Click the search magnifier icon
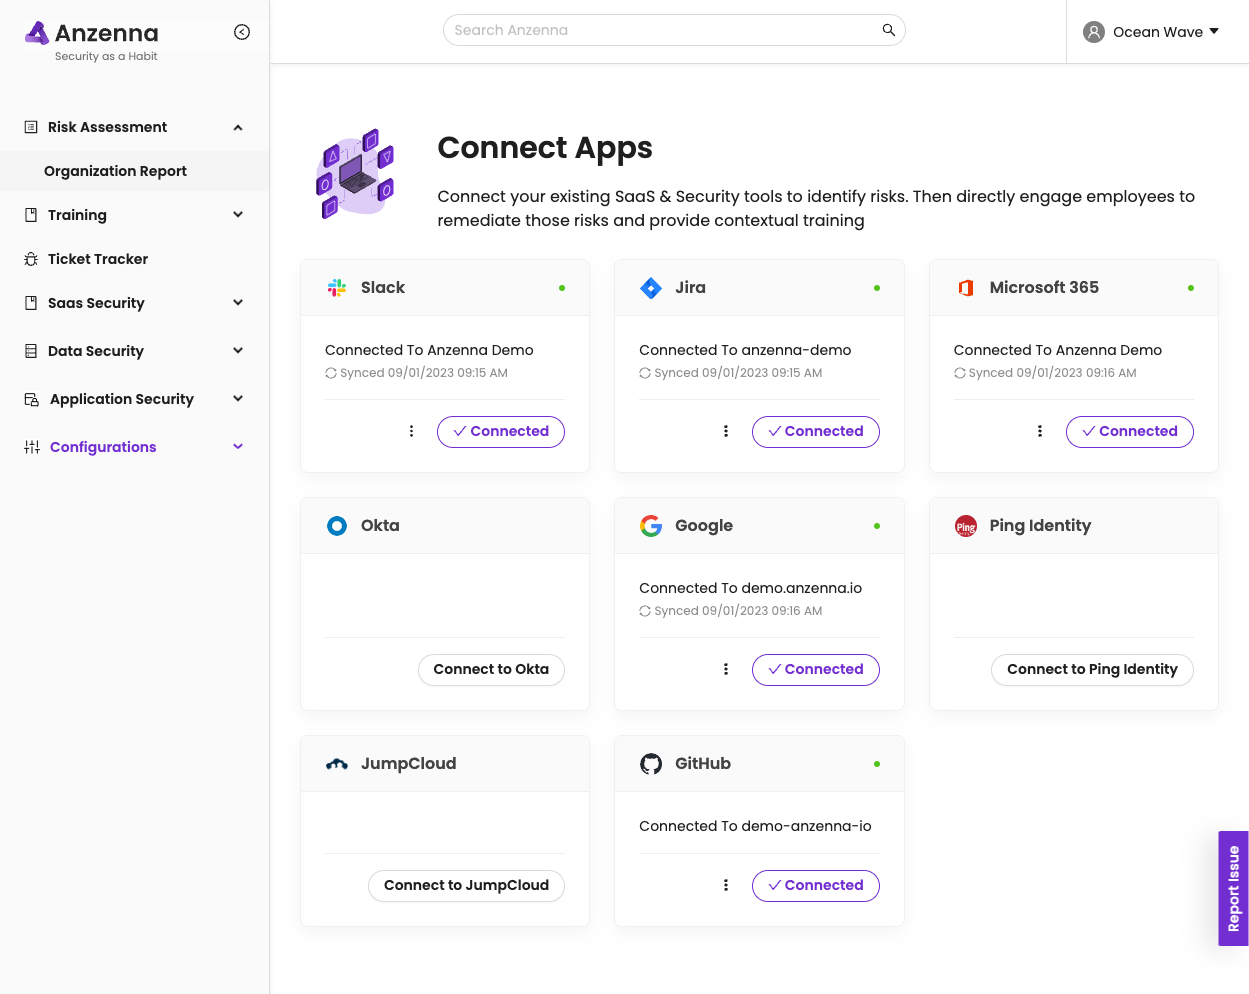The width and height of the screenshot is (1249, 994). pyautogui.click(x=888, y=30)
